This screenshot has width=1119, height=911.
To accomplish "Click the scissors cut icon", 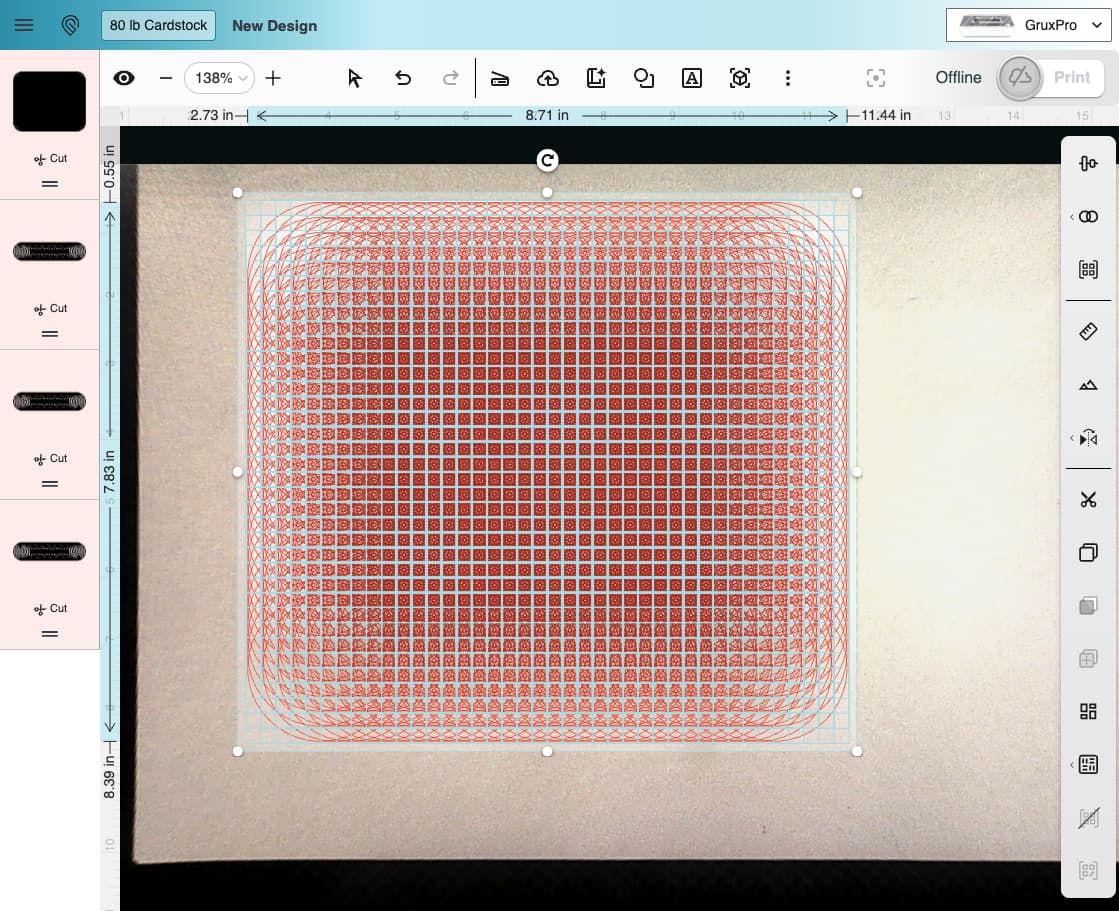I will point(1088,499).
